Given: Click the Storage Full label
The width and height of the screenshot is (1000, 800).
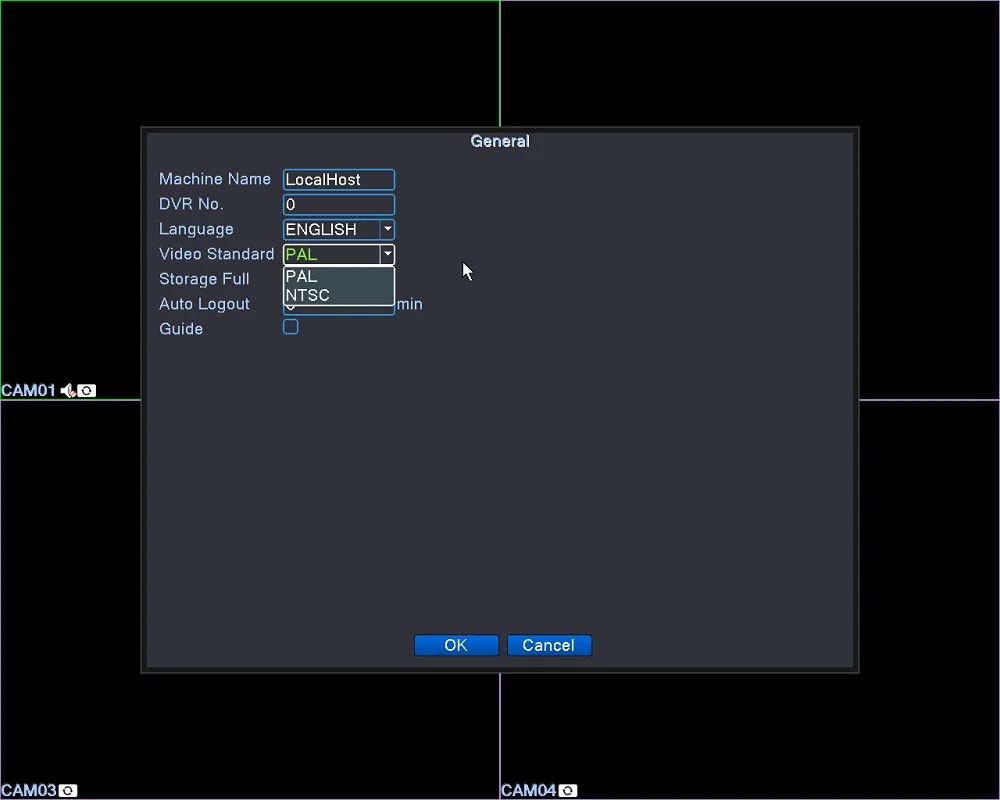Looking at the screenshot, I should 204,279.
